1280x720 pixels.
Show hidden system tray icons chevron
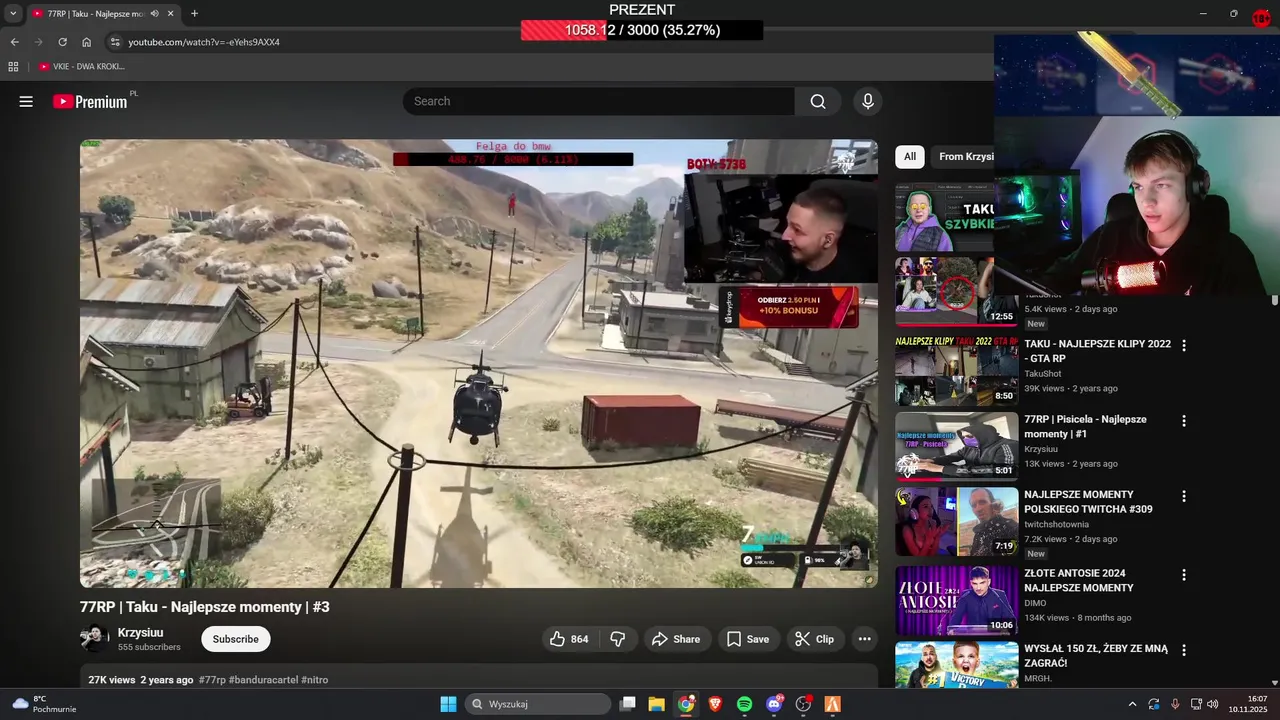tap(1132, 704)
